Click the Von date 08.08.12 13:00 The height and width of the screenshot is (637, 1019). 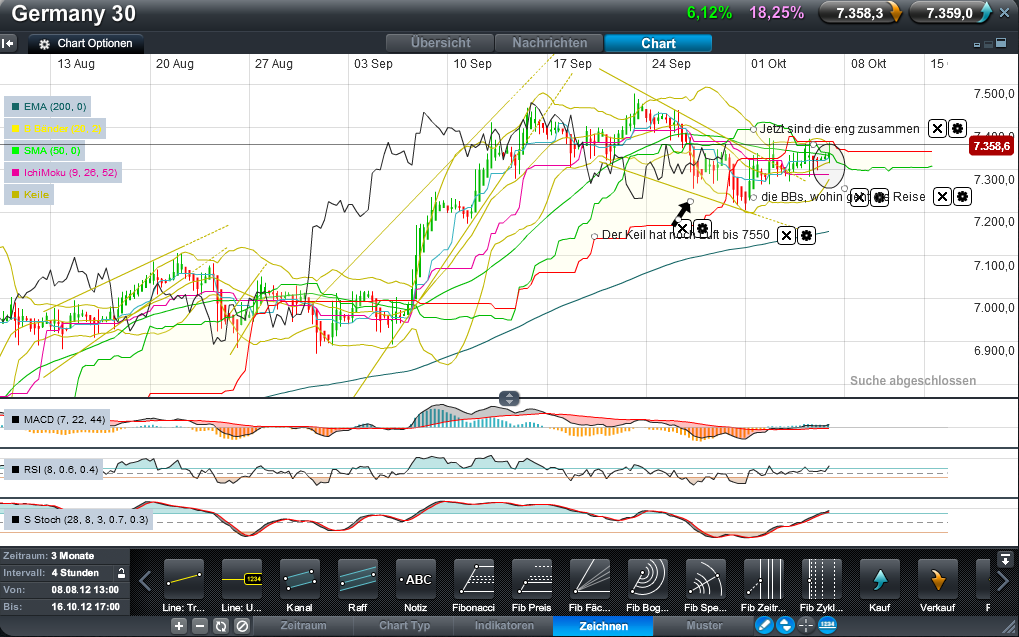click(x=85, y=590)
